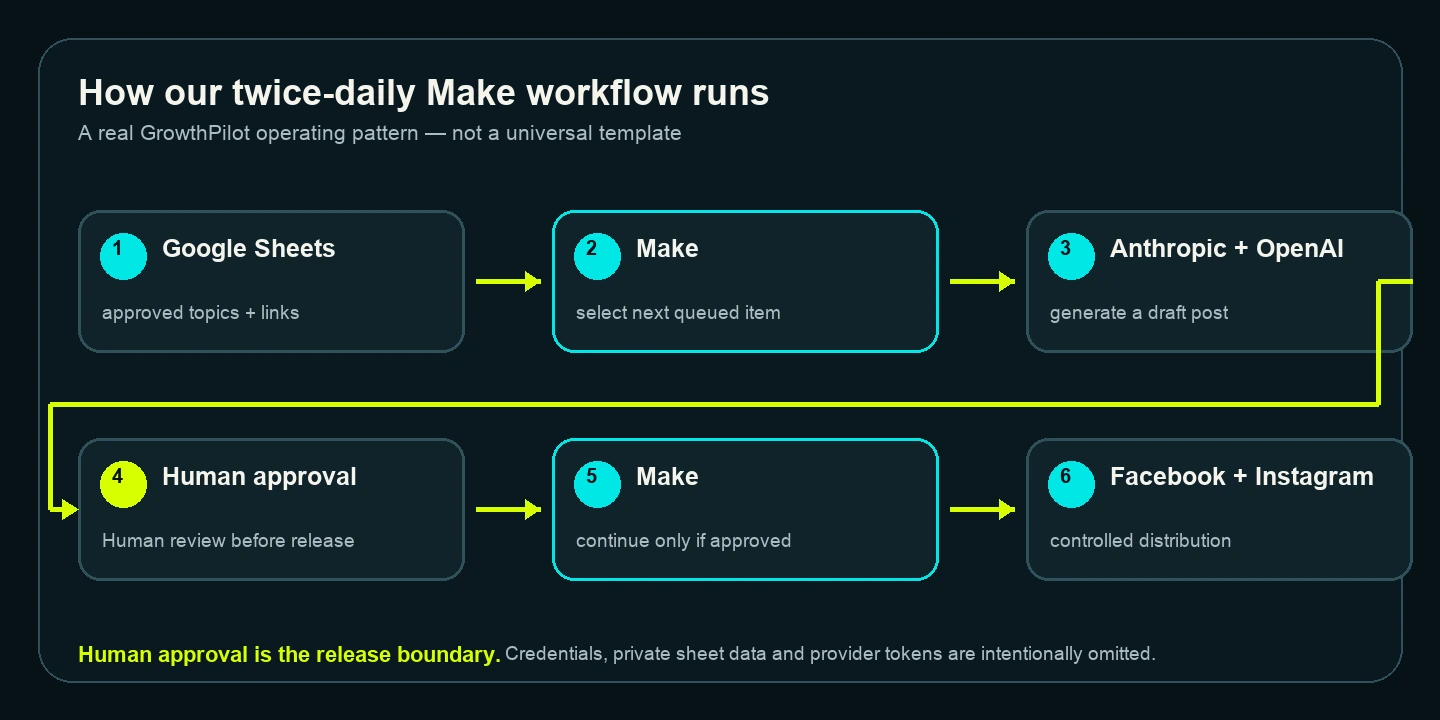This screenshot has width=1440, height=720.
Task: Click the yellow step 4 badge beside Human approval
Action: point(124,484)
